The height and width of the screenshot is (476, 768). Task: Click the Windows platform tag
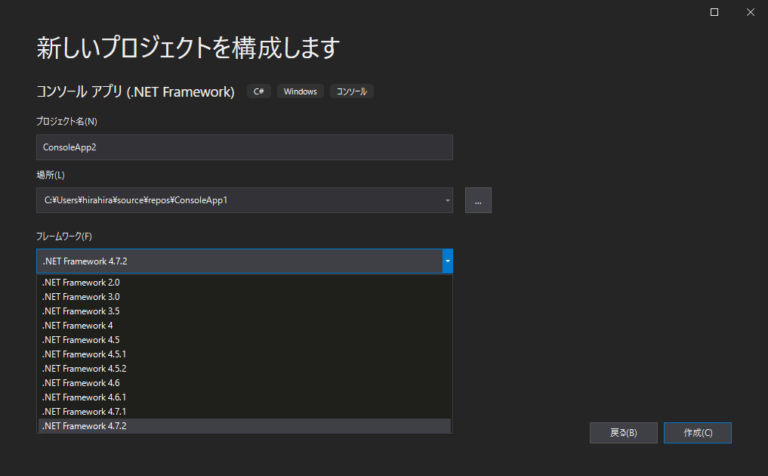click(300, 92)
